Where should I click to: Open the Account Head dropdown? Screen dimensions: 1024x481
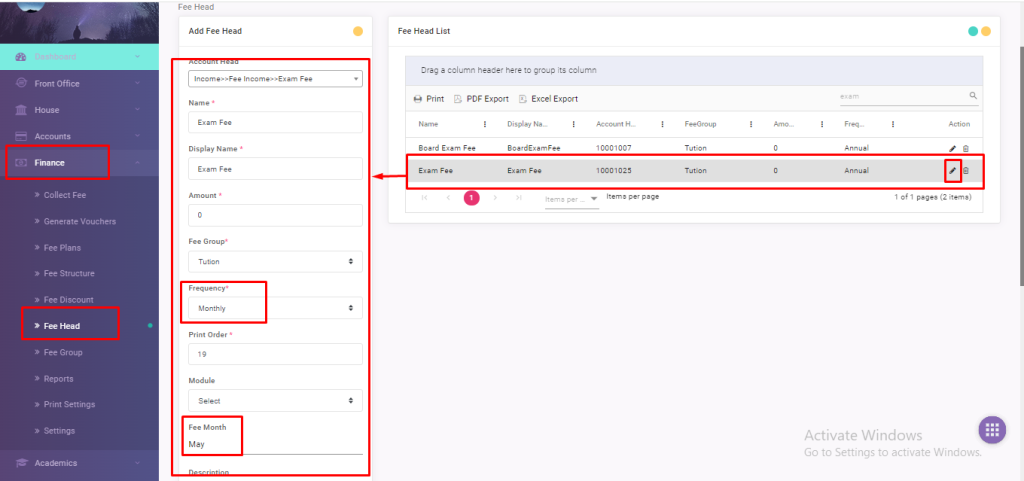pos(275,79)
